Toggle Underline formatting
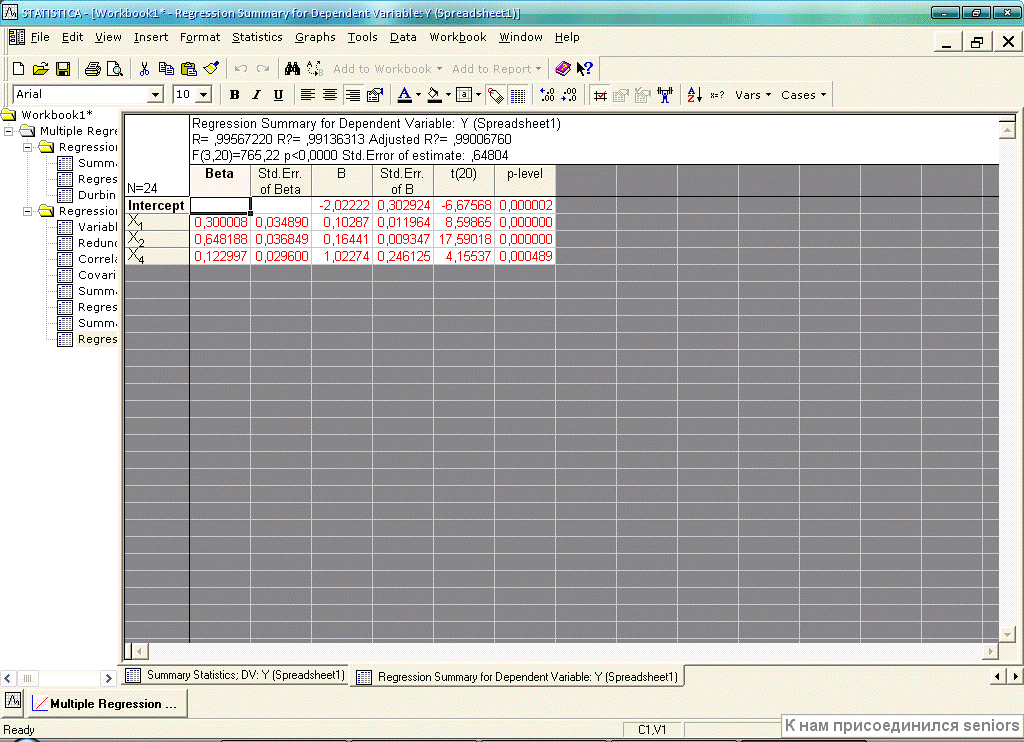Viewport: 1024px width, 742px height. (278, 95)
